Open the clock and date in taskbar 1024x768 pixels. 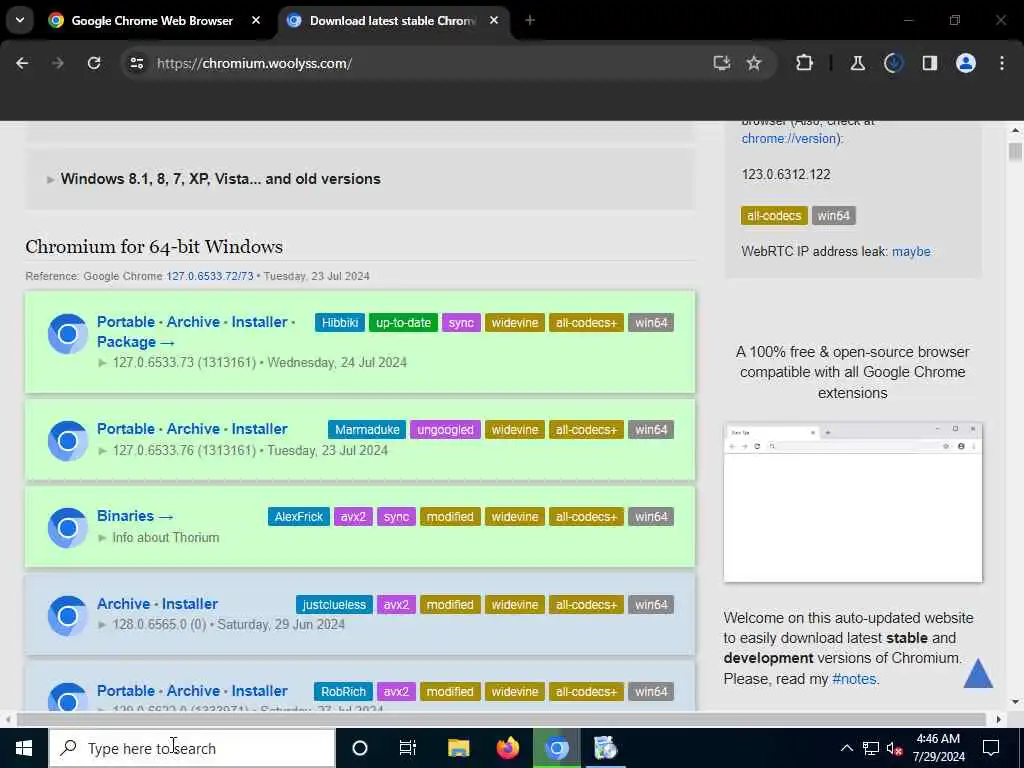(x=938, y=748)
